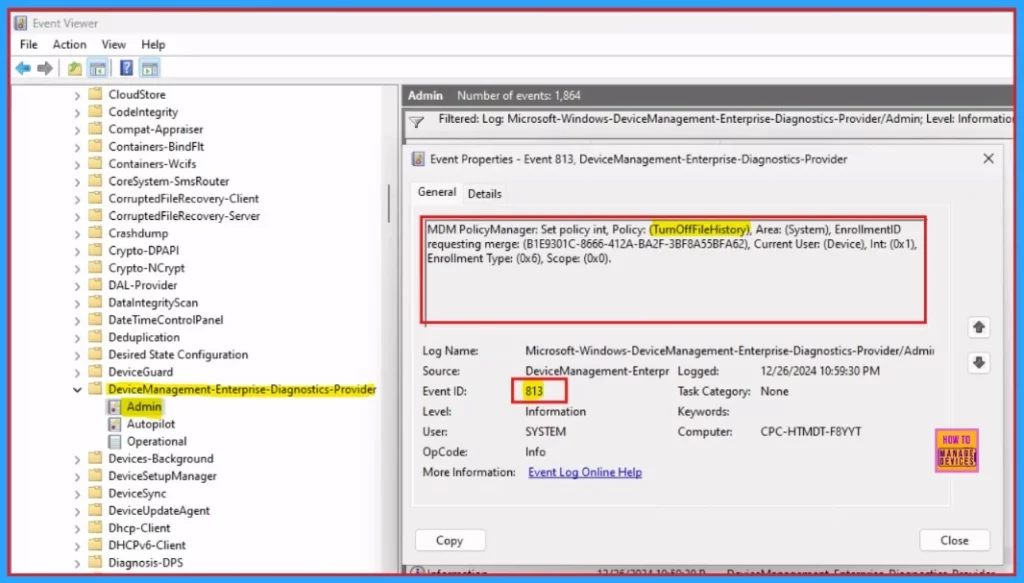
Task: Toggle the Action pane toolbar icon
Action: [150, 68]
